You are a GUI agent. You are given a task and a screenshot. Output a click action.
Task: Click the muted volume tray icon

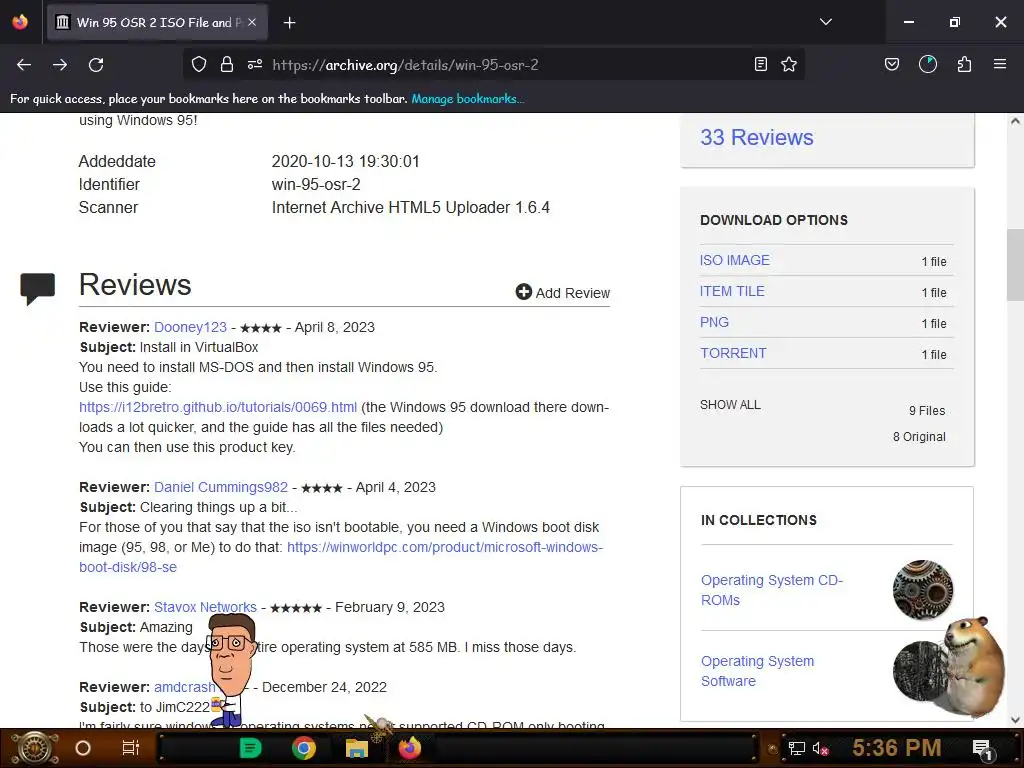point(820,748)
